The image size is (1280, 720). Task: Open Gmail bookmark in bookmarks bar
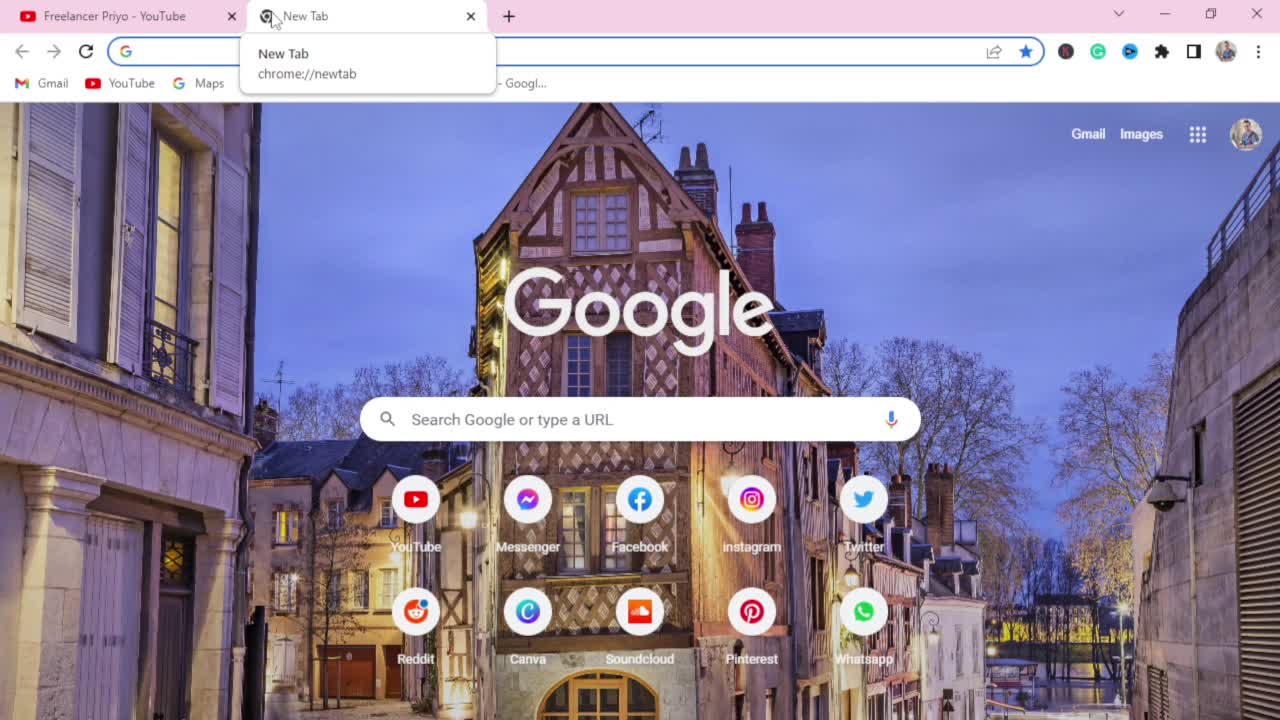[x=42, y=83]
